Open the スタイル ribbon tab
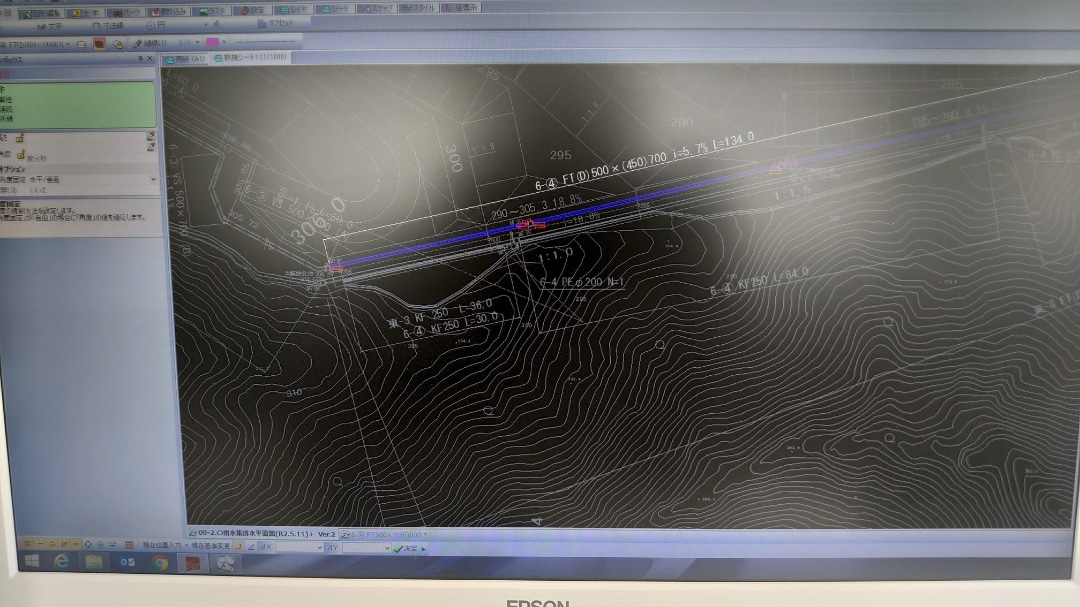 point(419,8)
